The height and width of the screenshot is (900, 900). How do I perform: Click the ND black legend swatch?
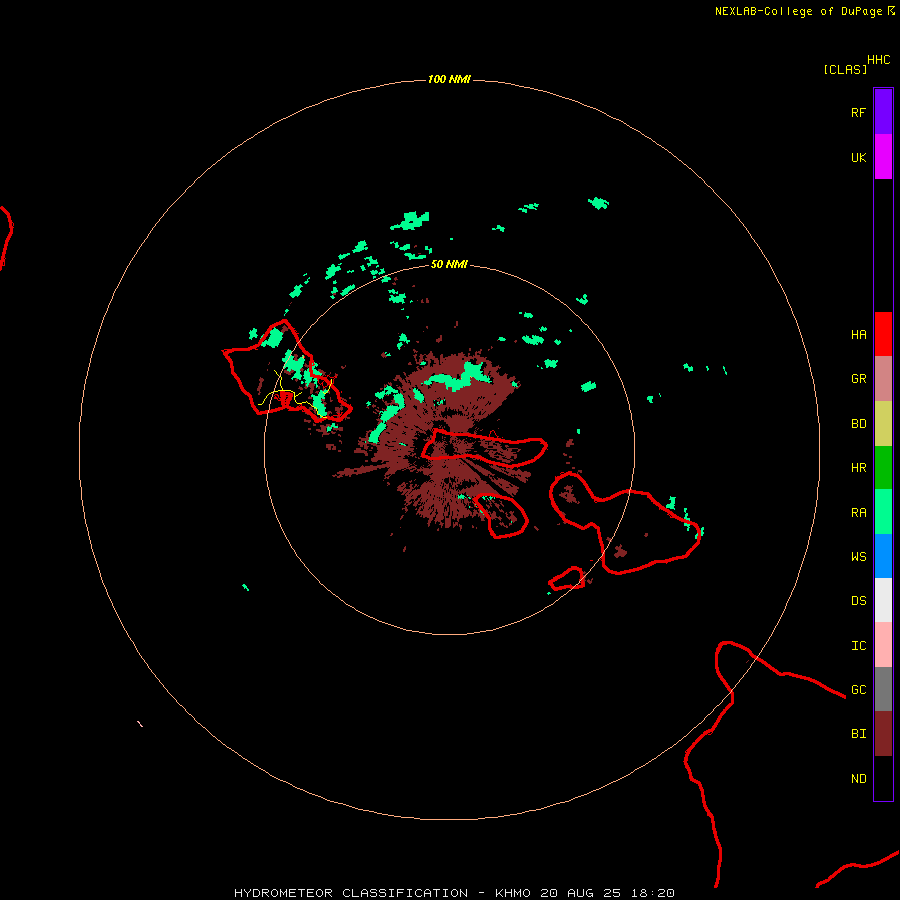pos(883,778)
